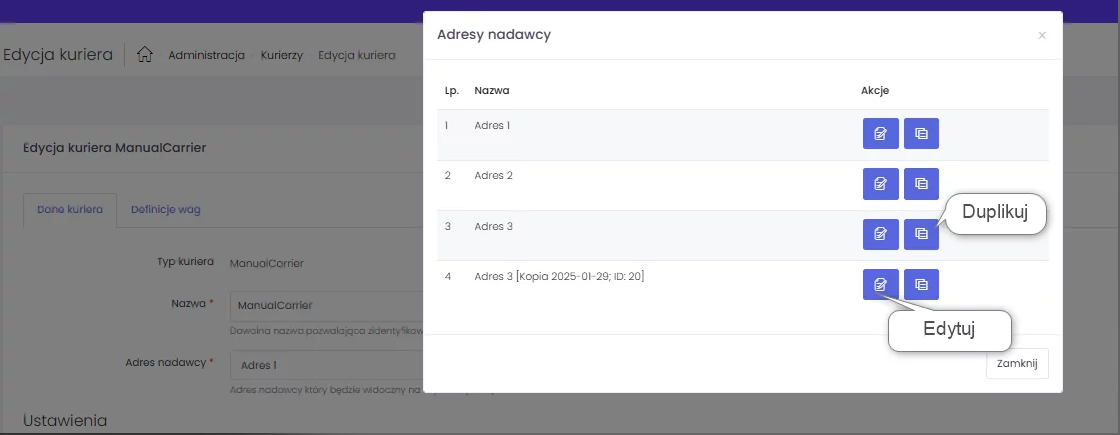Click edit icon for third row Adres 3
This screenshot has width=1120, height=435.
point(880,234)
